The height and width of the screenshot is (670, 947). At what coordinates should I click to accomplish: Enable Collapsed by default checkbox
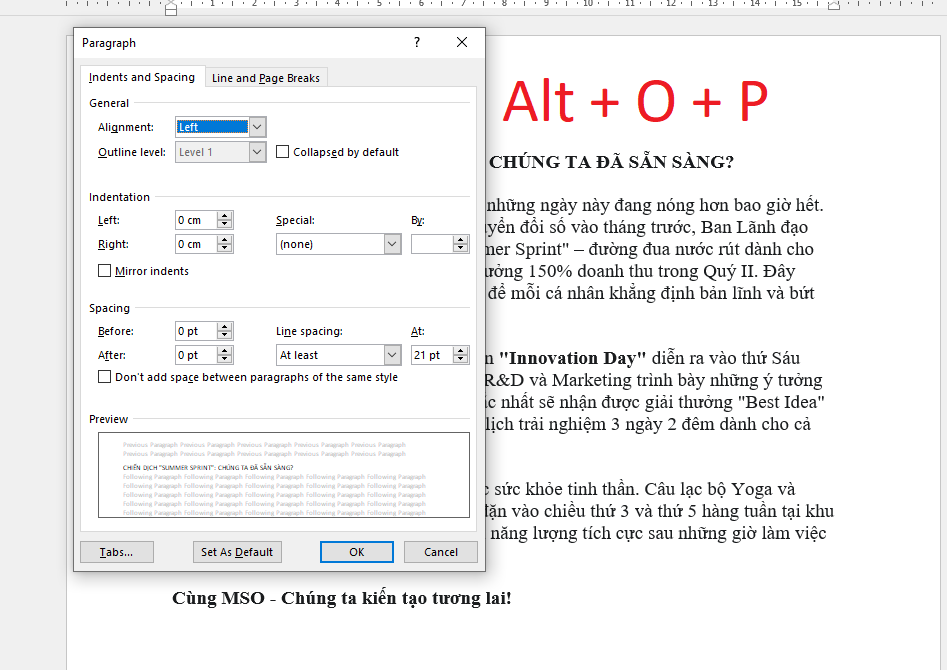click(x=283, y=152)
